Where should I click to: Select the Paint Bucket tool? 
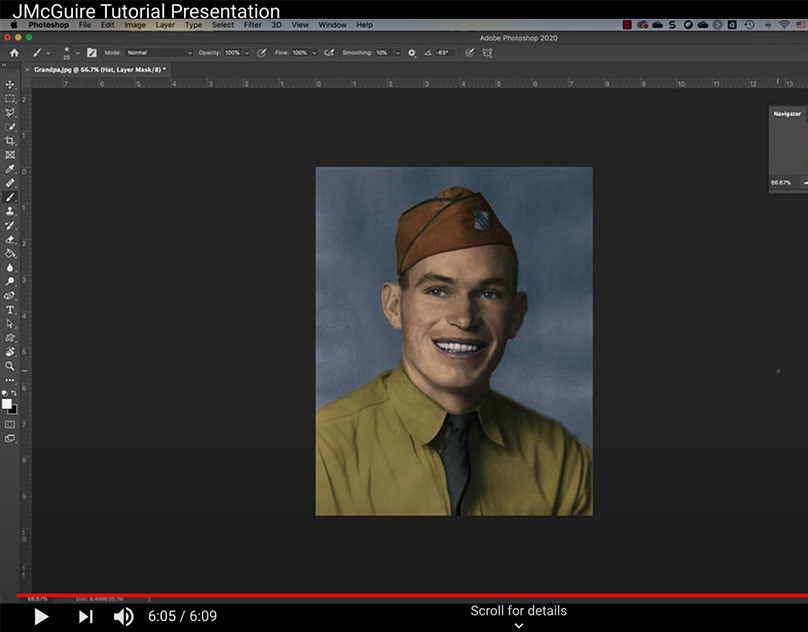[x=10, y=253]
